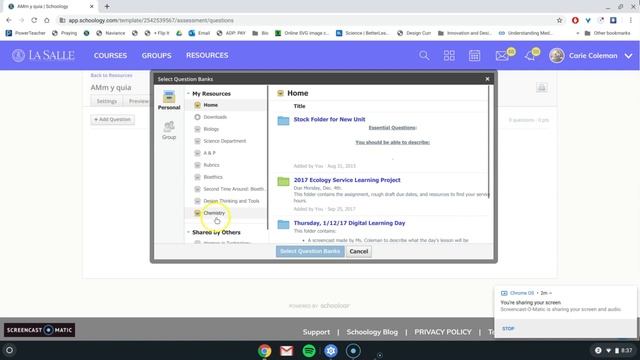The width and height of the screenshot is (640, 360).
Task: Click the Select Question Banks button
Action: [x=310, y=251]
